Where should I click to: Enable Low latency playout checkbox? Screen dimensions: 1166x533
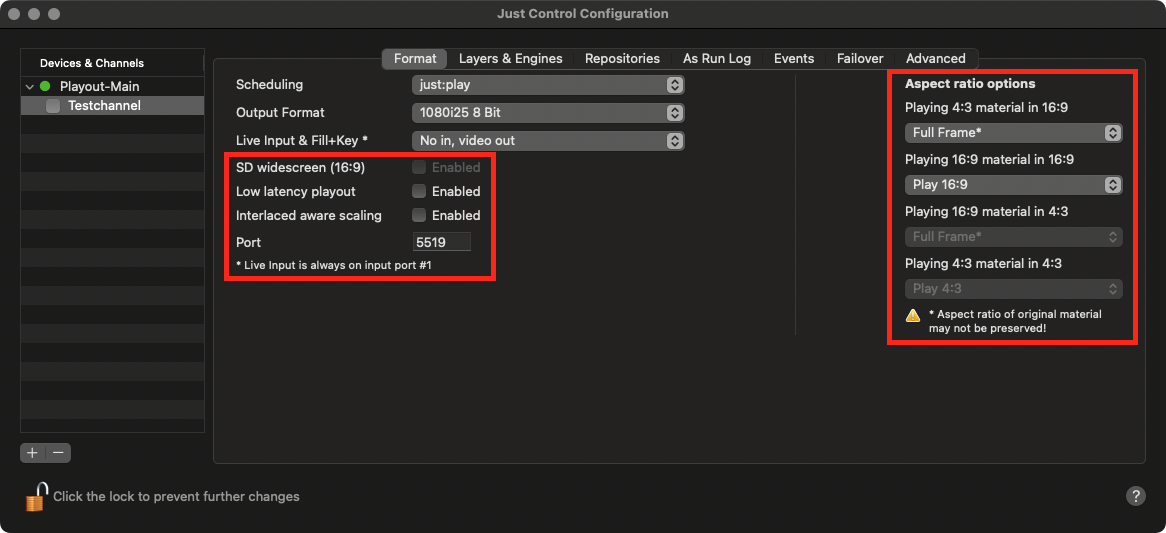point(419,191)
